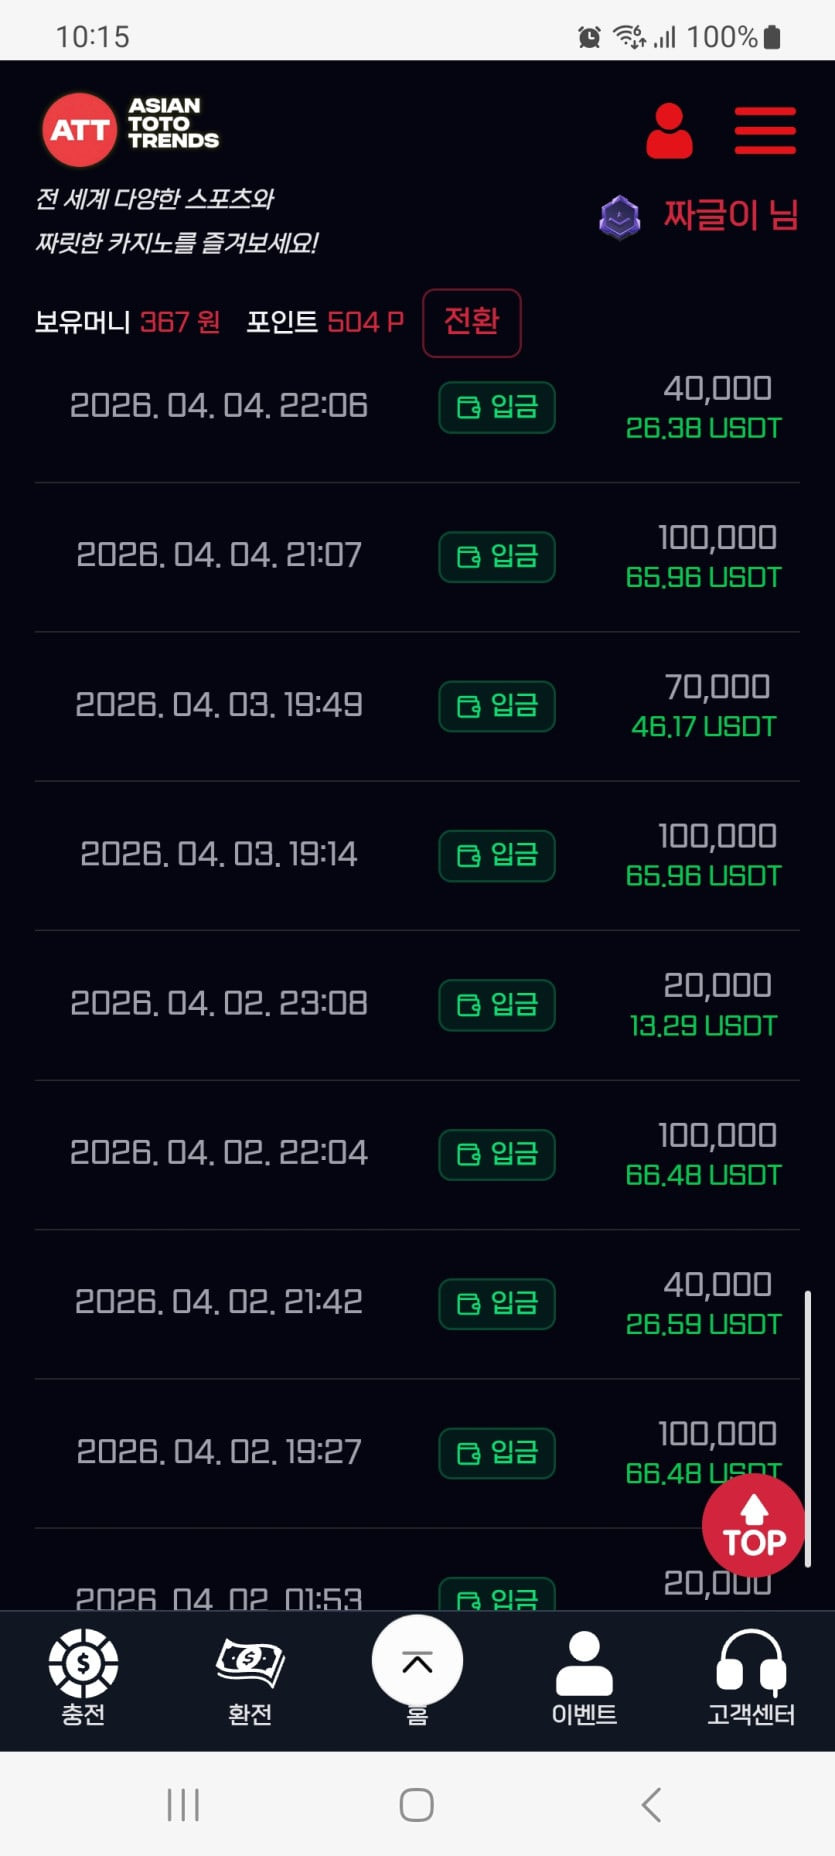This screenshot has width=835, height=1856.
Task: Select the 2026.04.04 21:07 deposit row
Action: click(218, 555)
